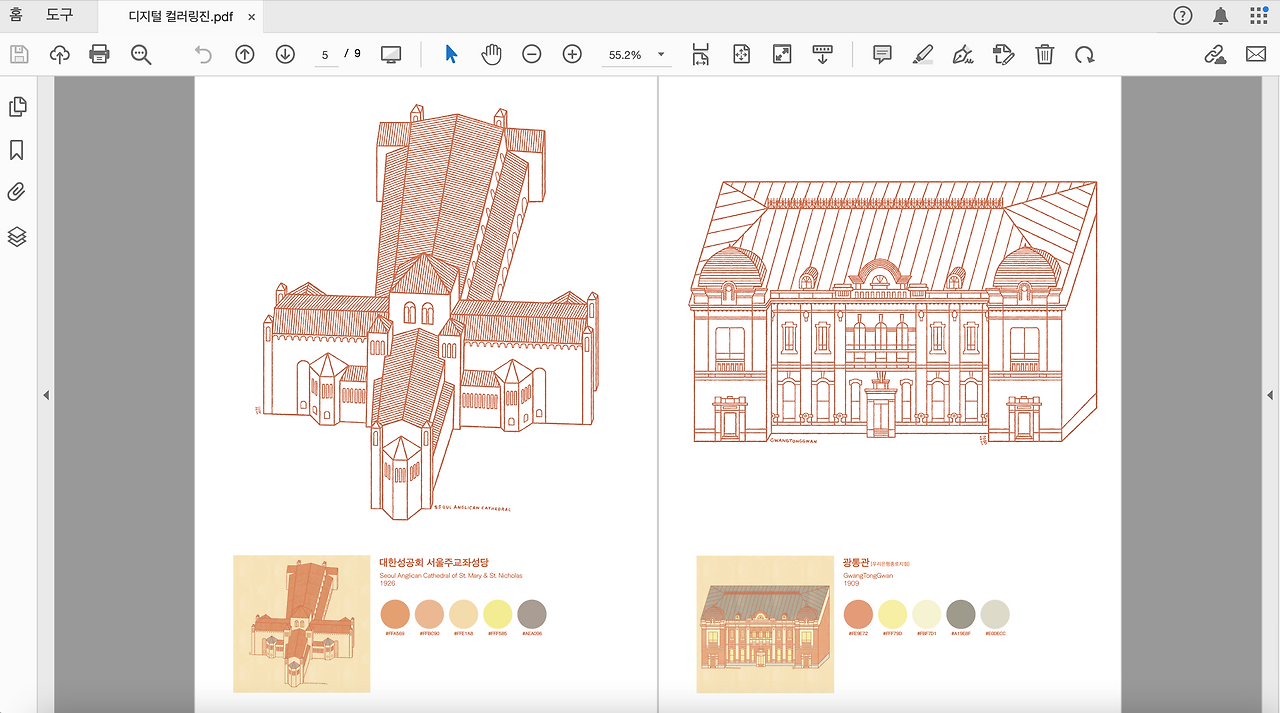The width and height of the screenshot is (1280, 713).
Task: Delete with the trash can icon
Action: coord(1045,54)
